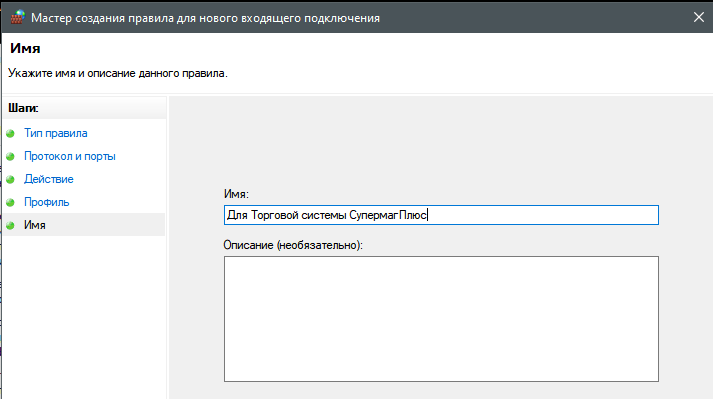Click the green bullet beside Профиль
Screen dimensions: 713x399
coord(10,202)
